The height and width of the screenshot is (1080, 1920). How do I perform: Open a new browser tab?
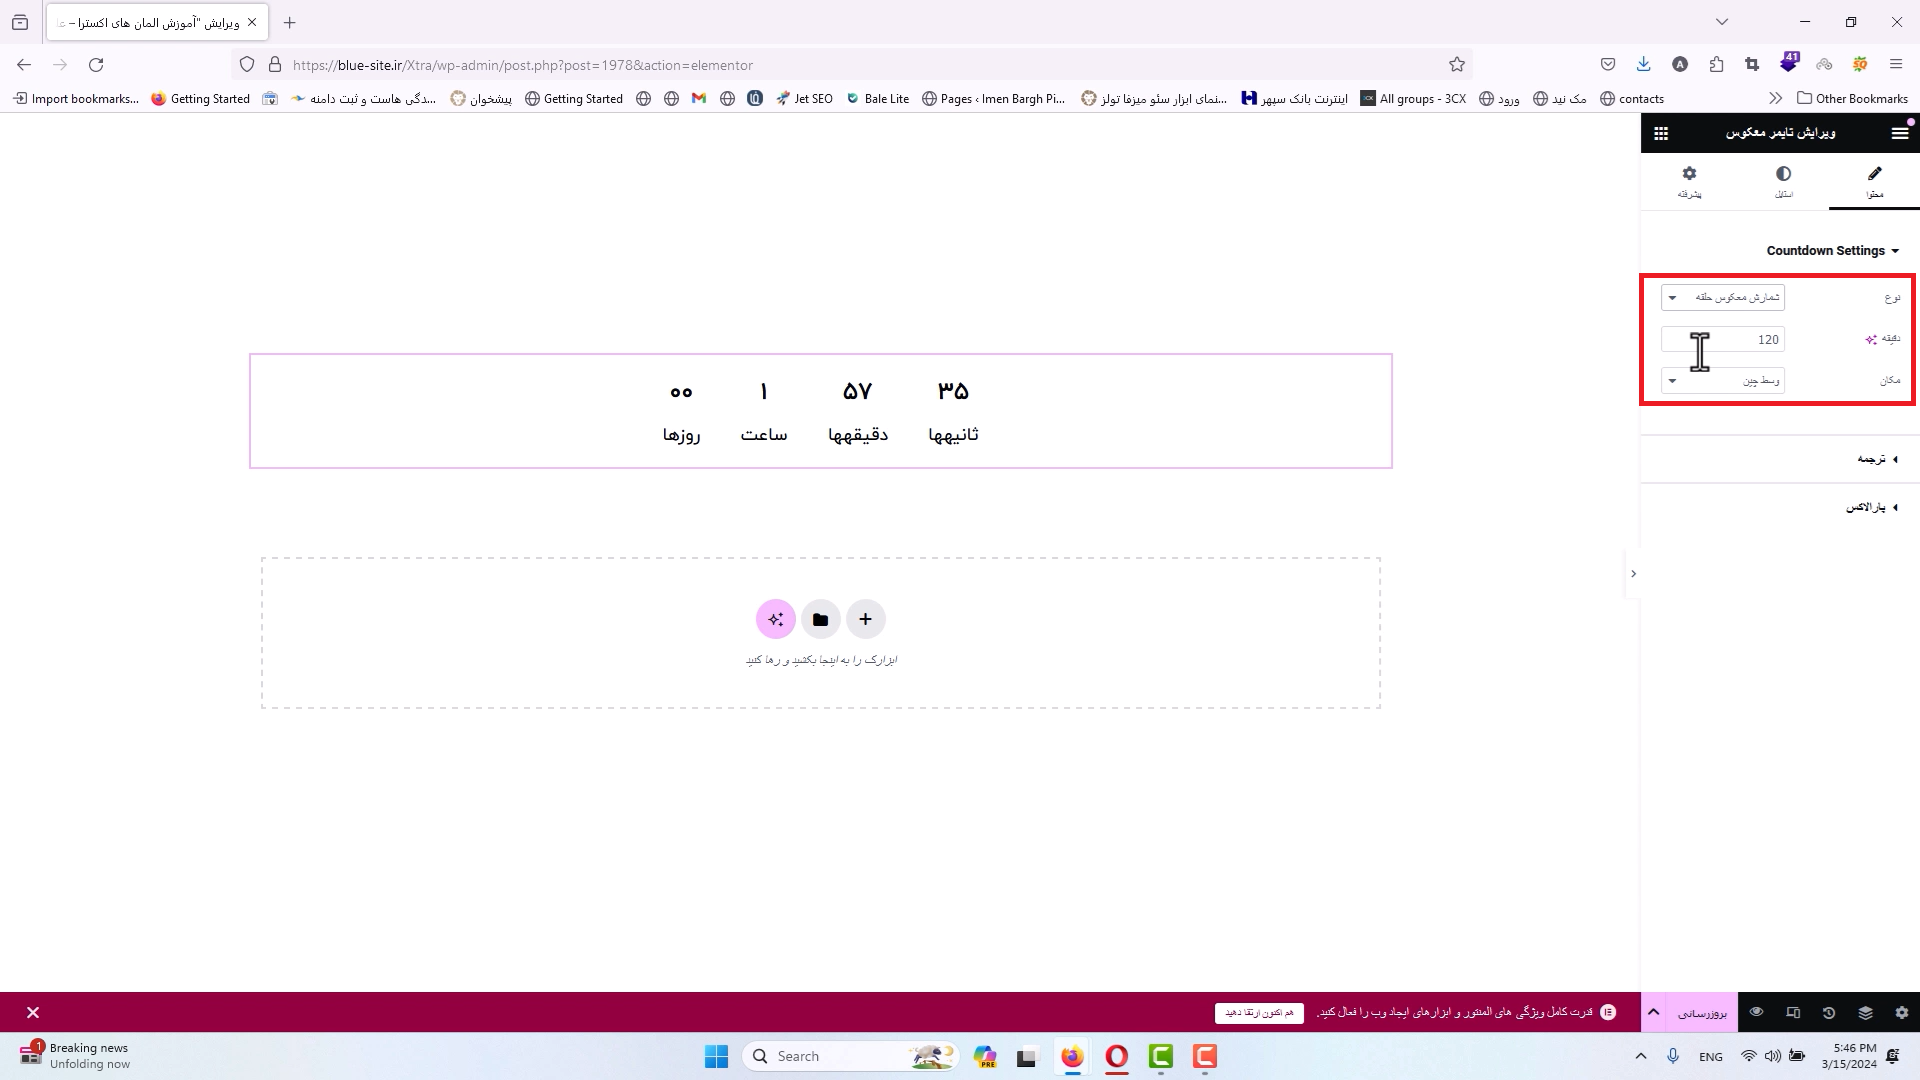coord(289,22)
